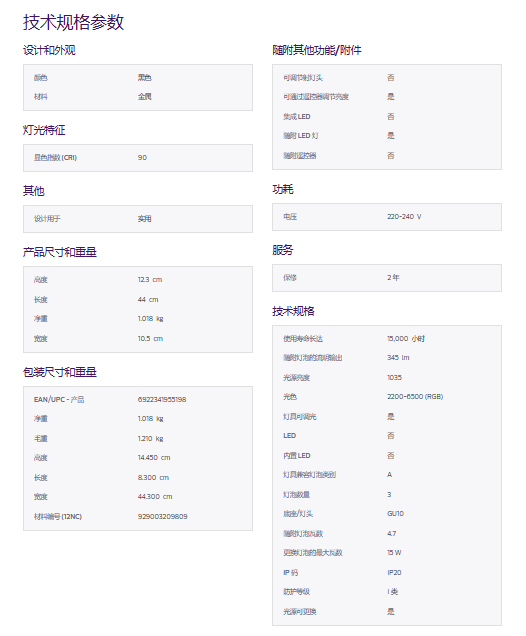Select the 材料编号 (12NC) label
The height and width of the screenshot is (636, 526).
58,516
